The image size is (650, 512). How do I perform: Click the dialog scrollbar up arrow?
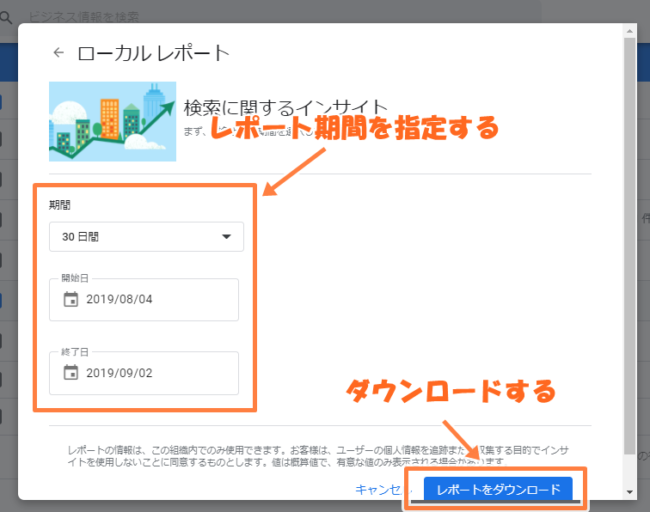tap(630, 31)
